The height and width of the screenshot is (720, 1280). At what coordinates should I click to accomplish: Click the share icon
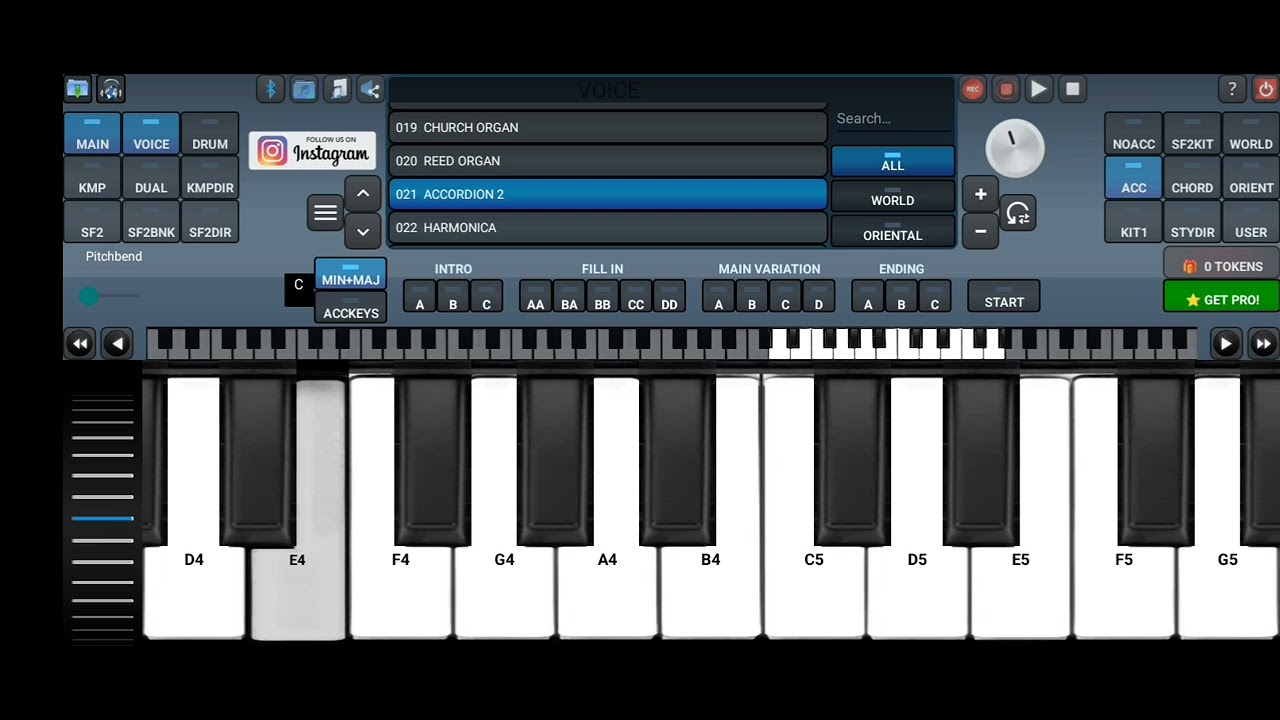click(370, 89)
